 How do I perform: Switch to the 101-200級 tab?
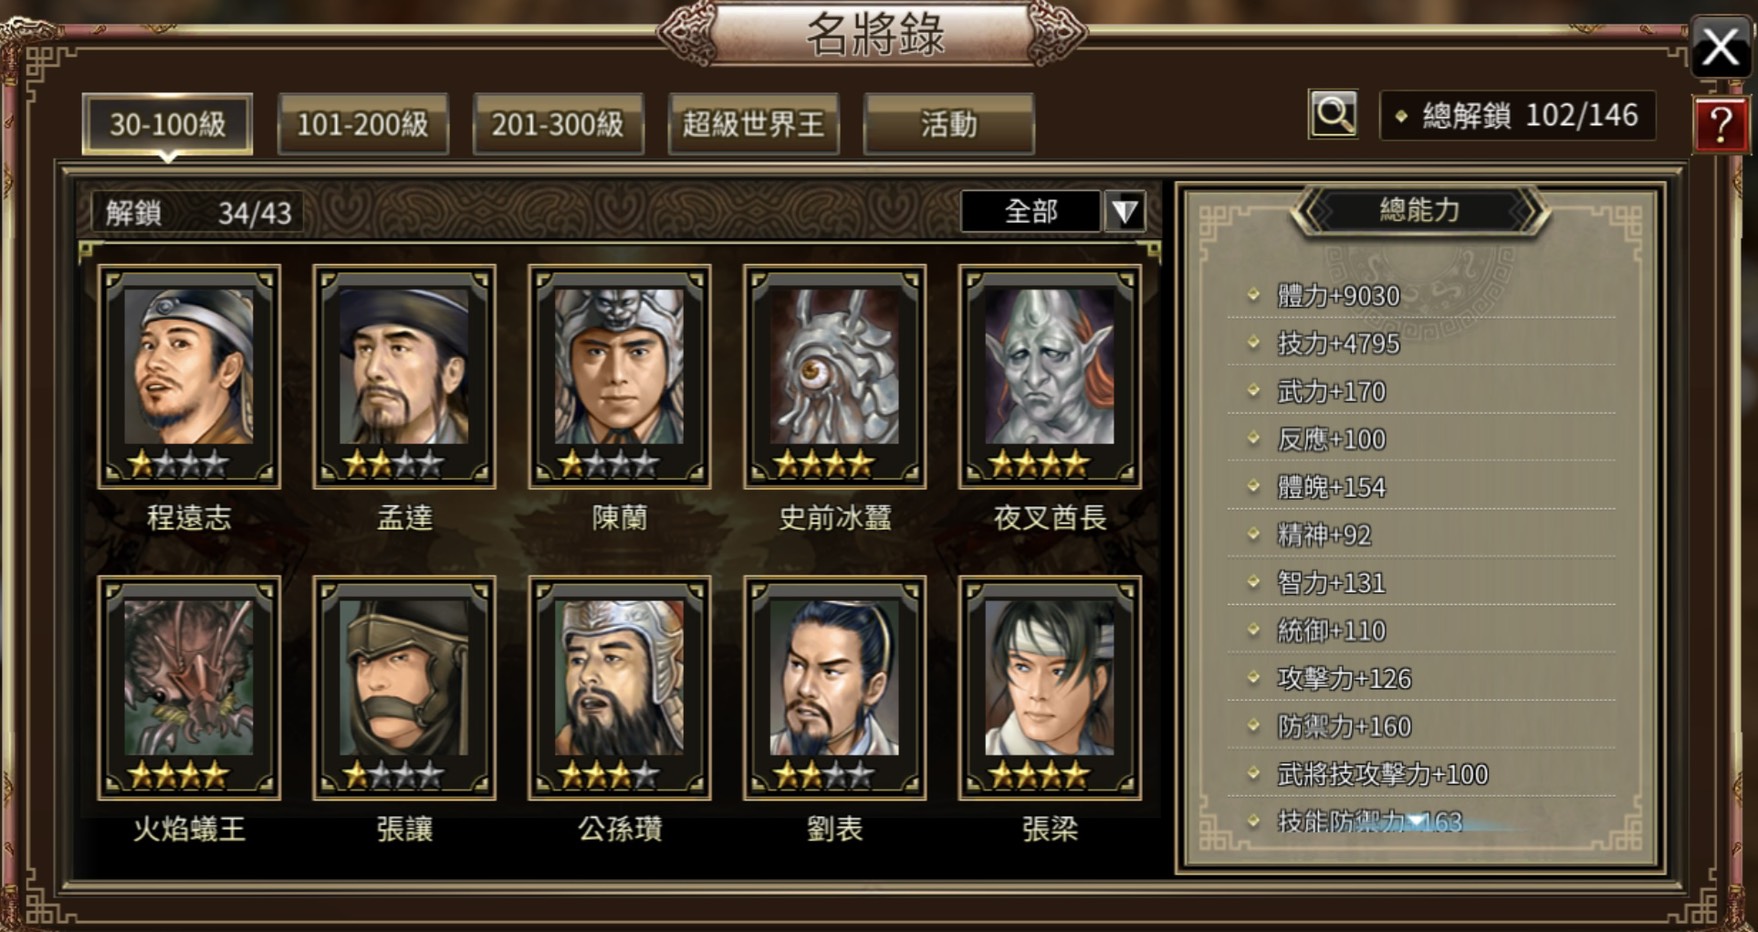click(363, 124)
